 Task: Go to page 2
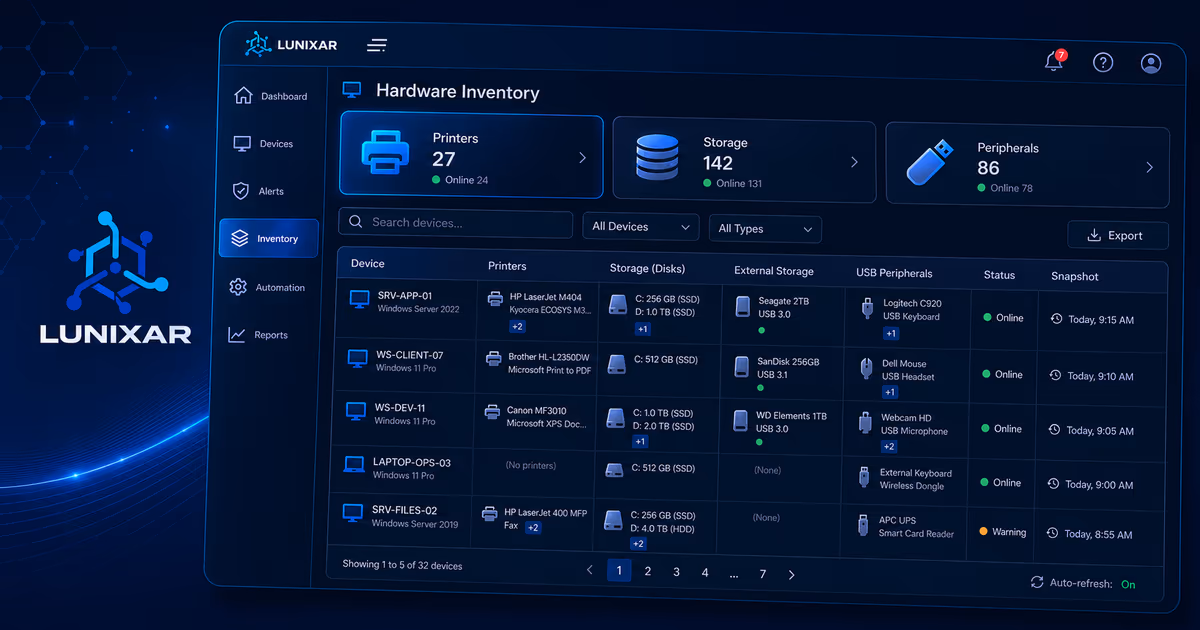[x=648, y=571]
